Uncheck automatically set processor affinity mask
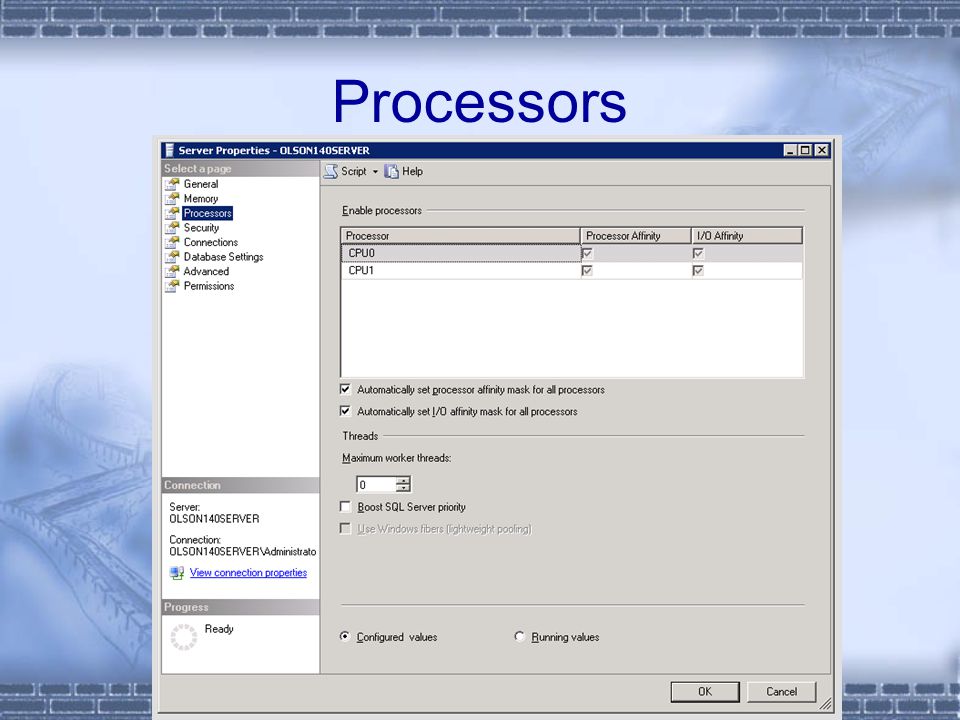The image size is (960, 720). pos(345,389)
